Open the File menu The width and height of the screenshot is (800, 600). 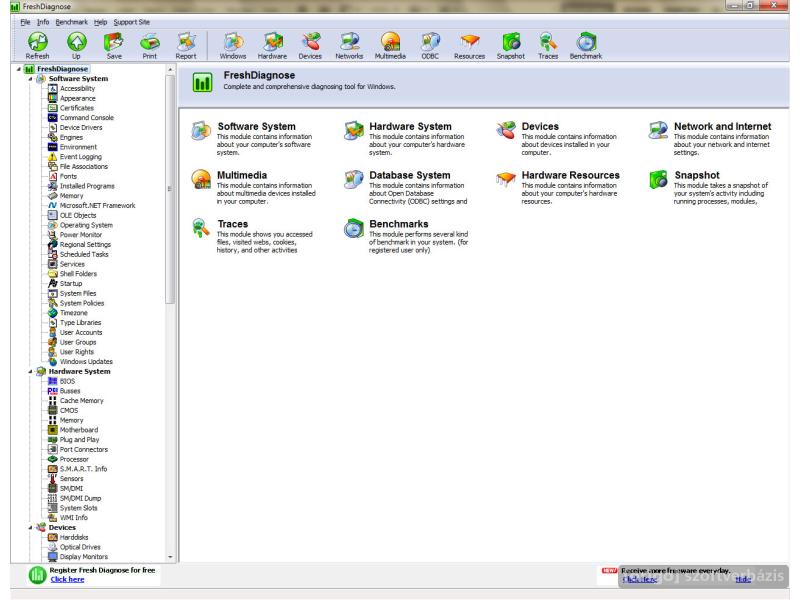pos(25,22)
